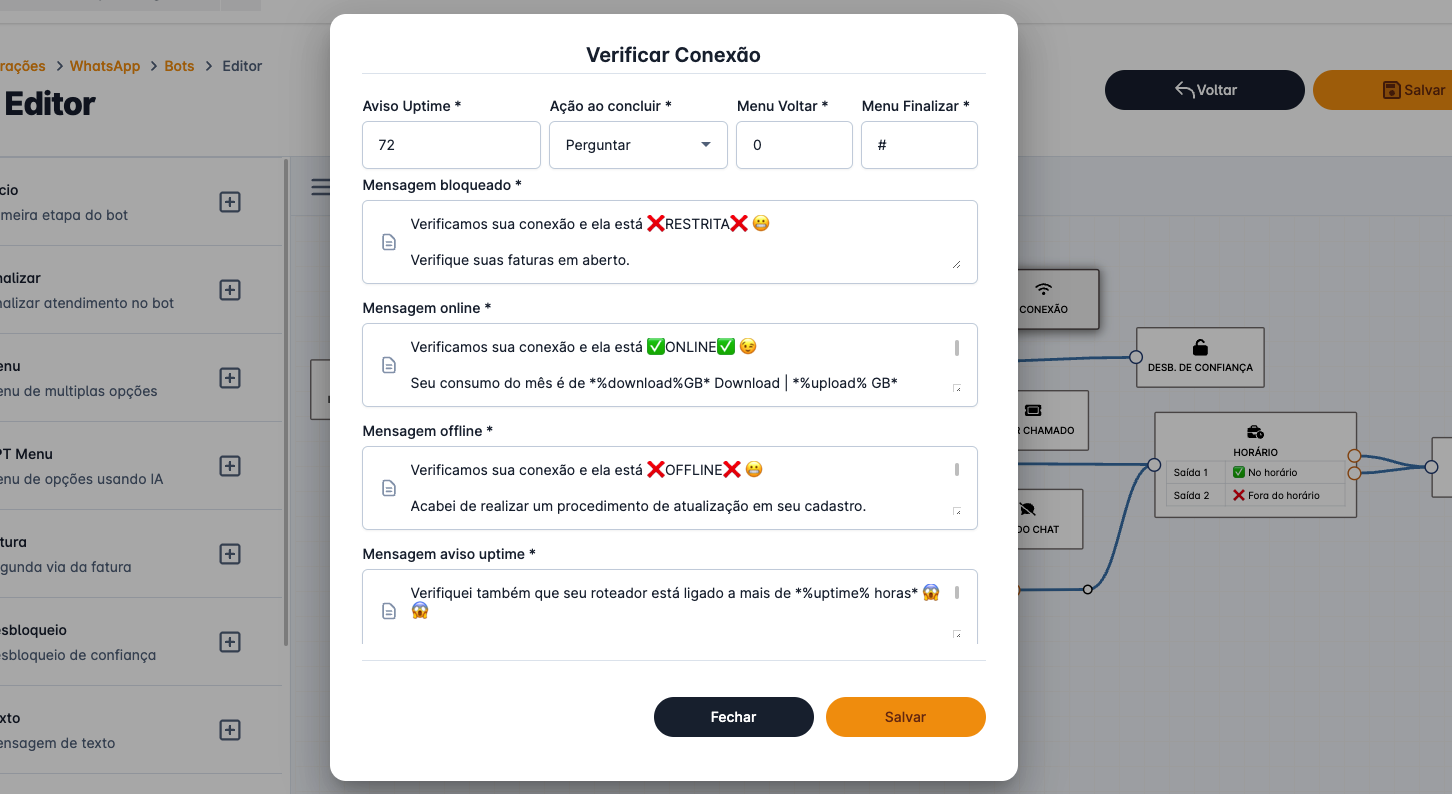Click the resize handle of Mensagem bloqueado textarea

[956, 264]
